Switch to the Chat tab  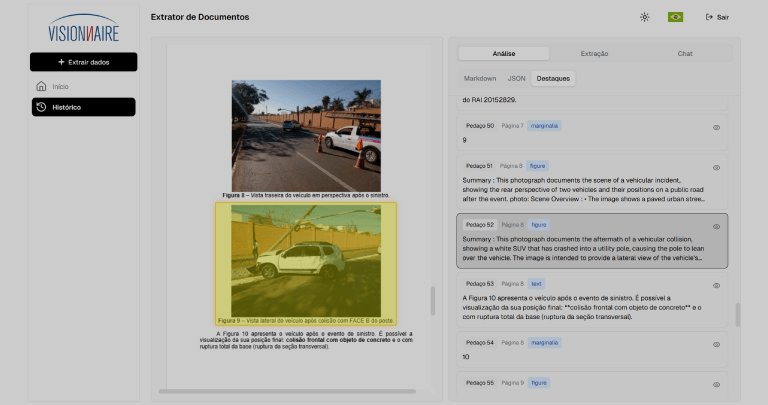click(x=685, y=53)
